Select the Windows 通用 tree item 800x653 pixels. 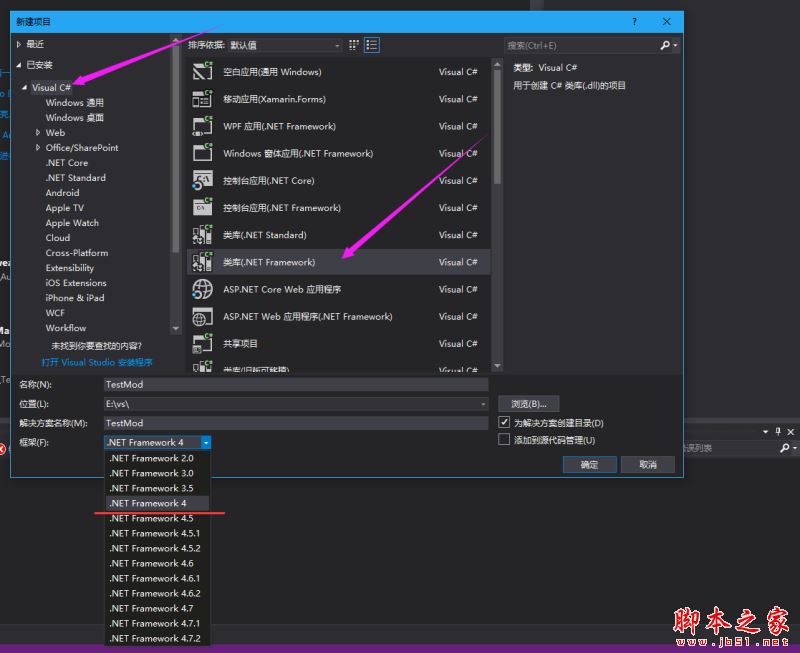(x=74, y=103)
